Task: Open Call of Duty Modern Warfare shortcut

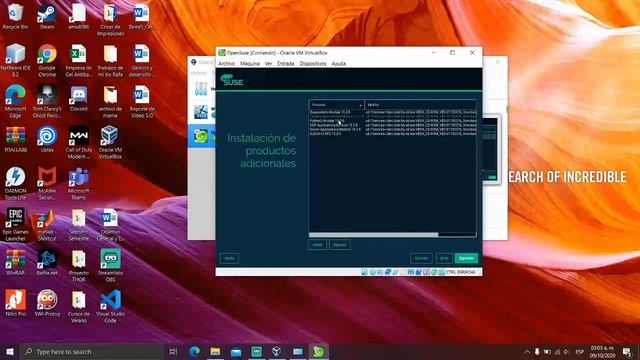Action: click(78, 142)
